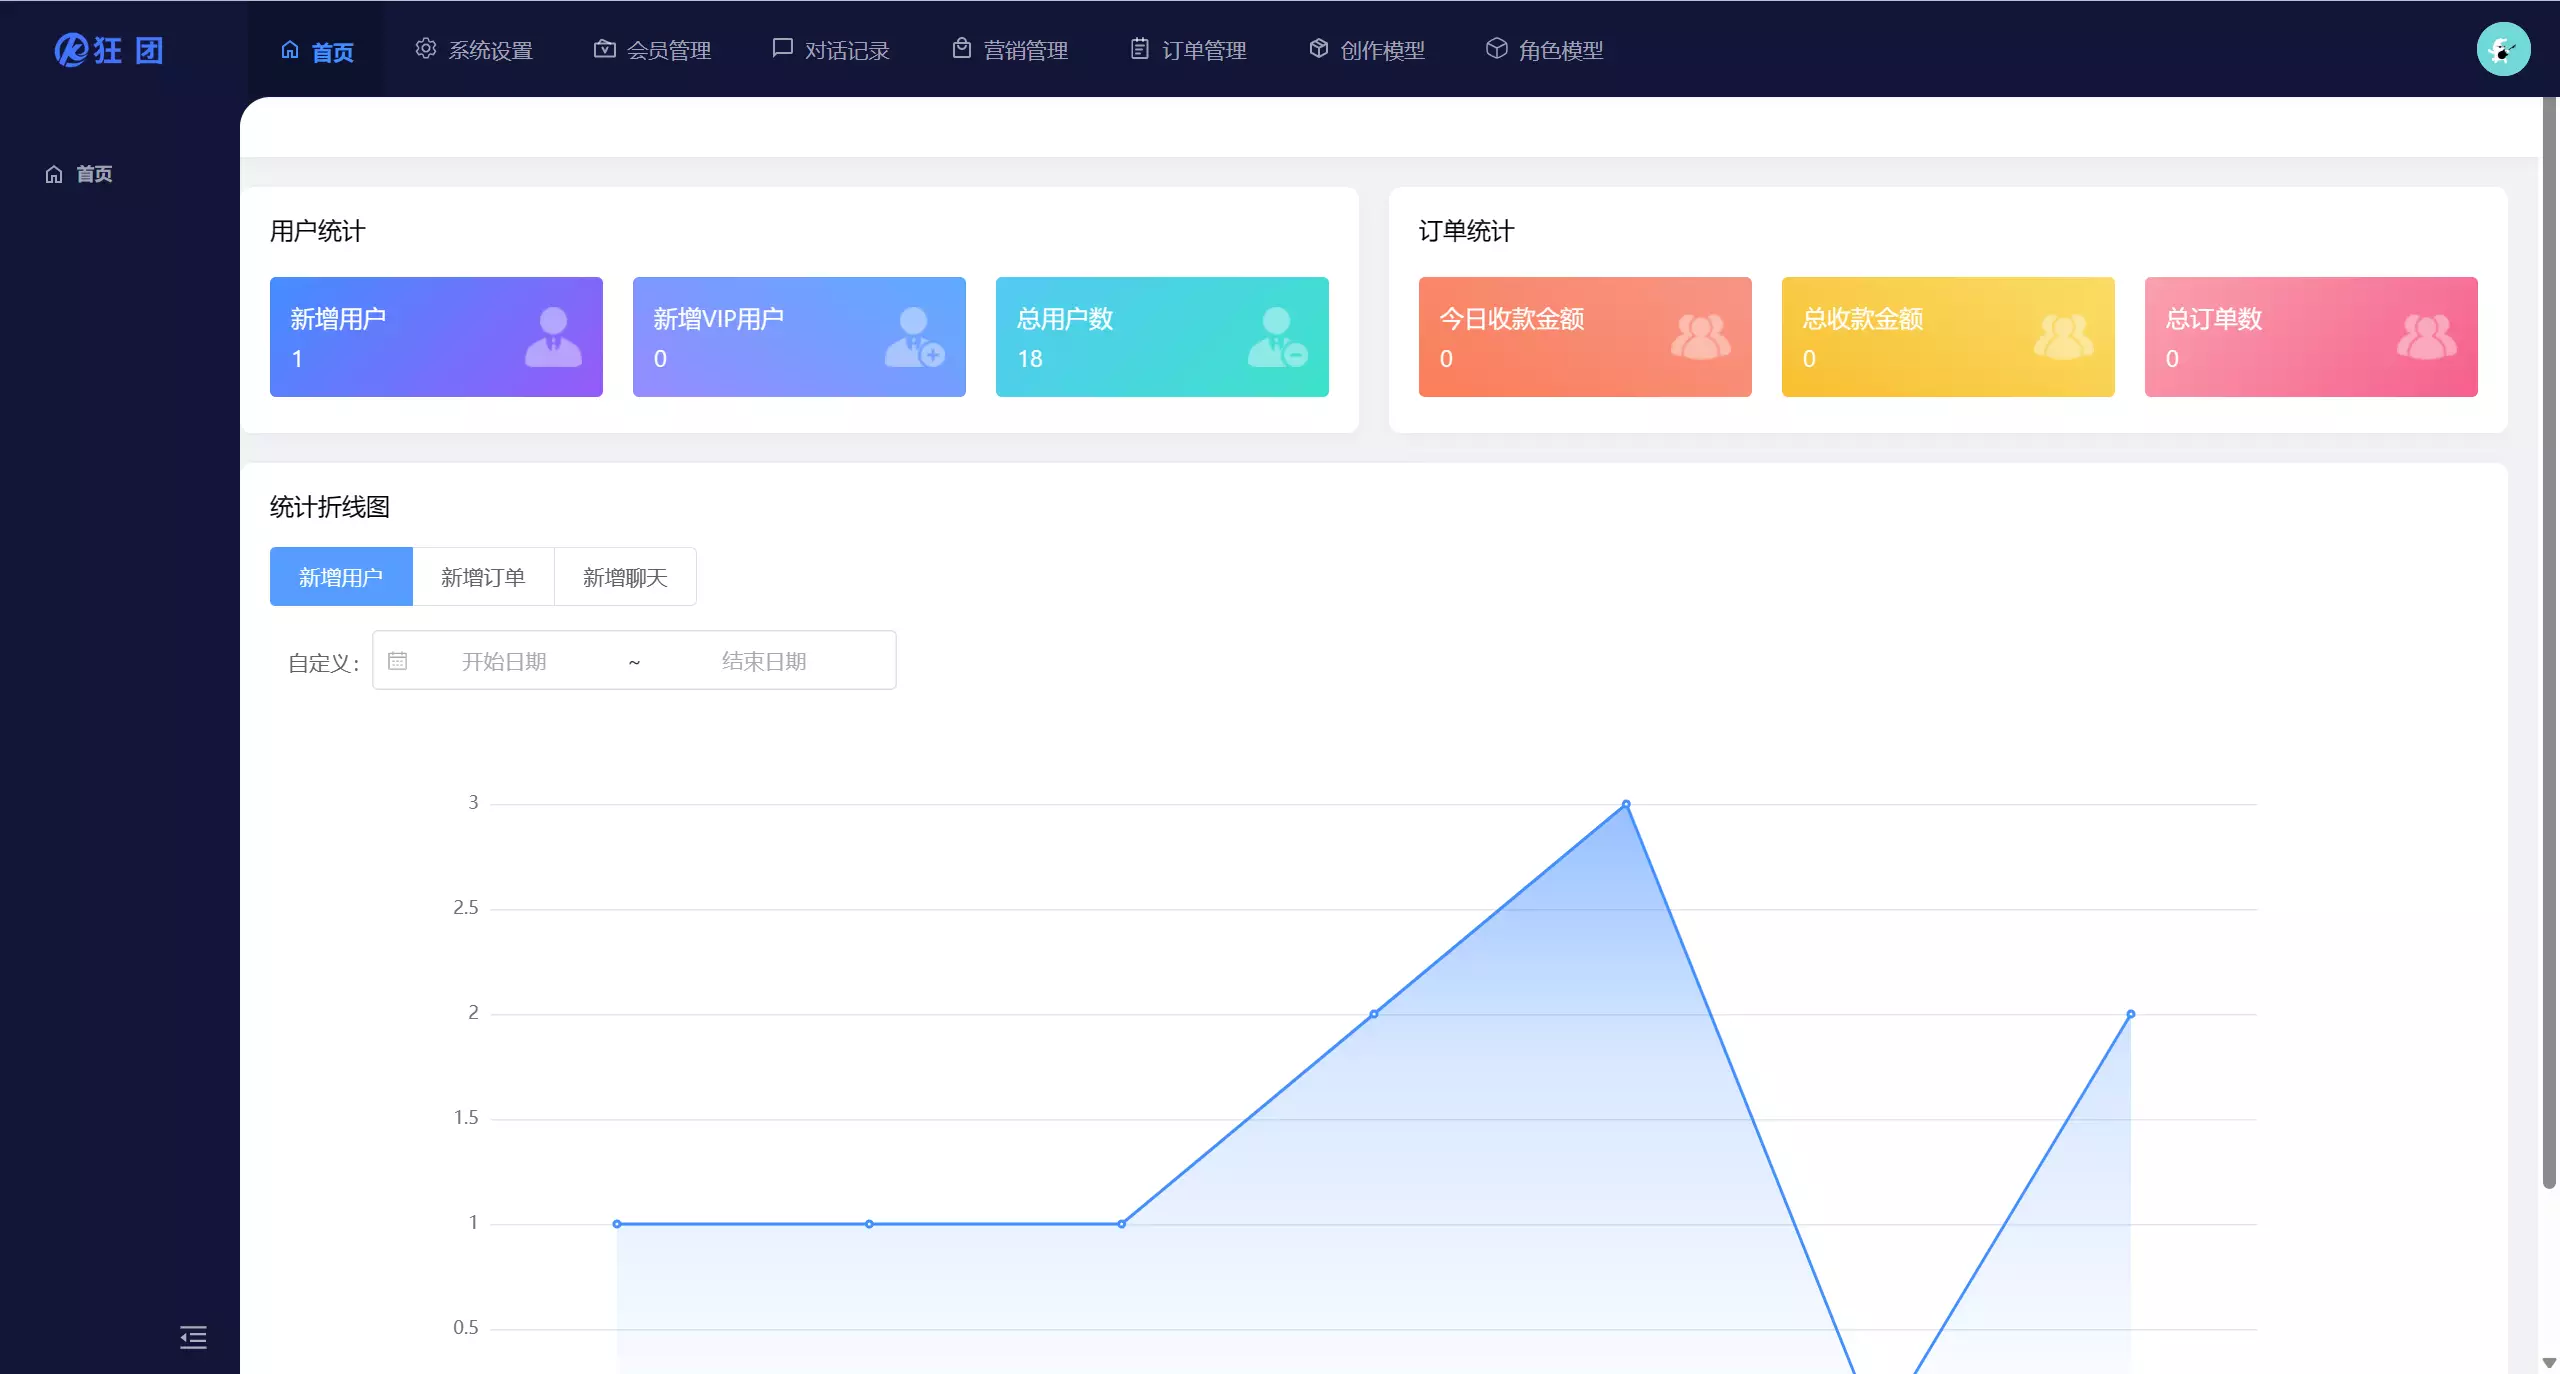Image resolution: width=2560 pixels, height=1374 pixels.
Task: Click the cube icon of 角色模型
Action: (x=1497, y=48)
